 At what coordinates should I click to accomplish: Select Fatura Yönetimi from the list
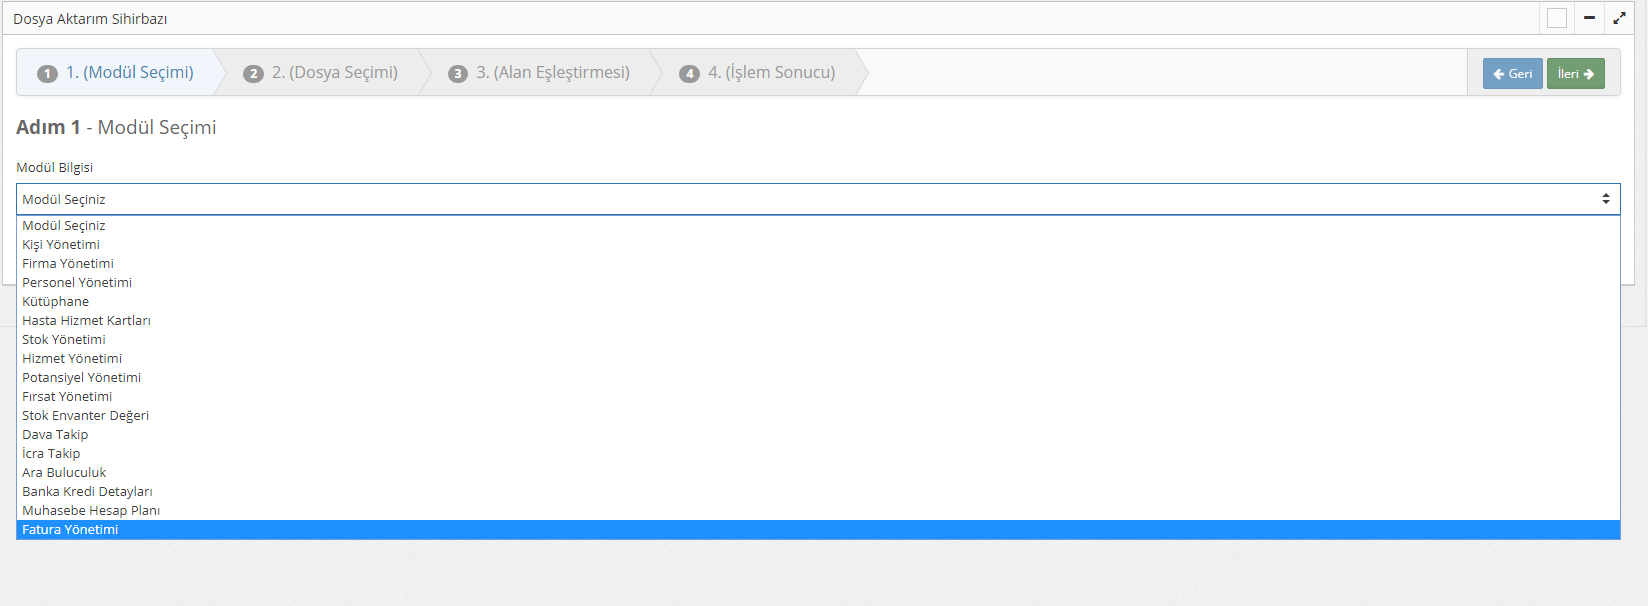[70, 530]
